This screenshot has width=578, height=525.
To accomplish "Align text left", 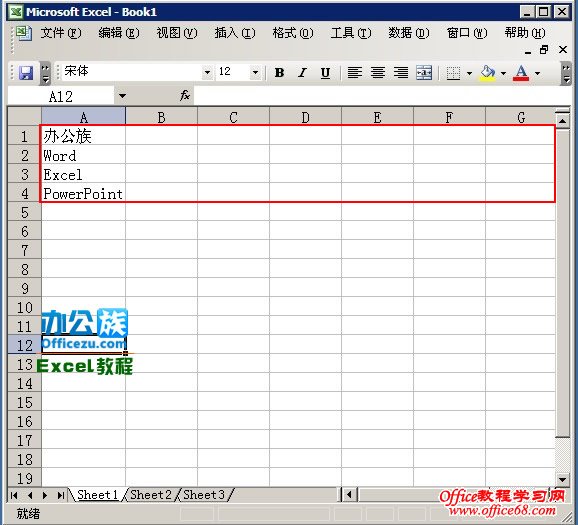I will click(355, 73).
